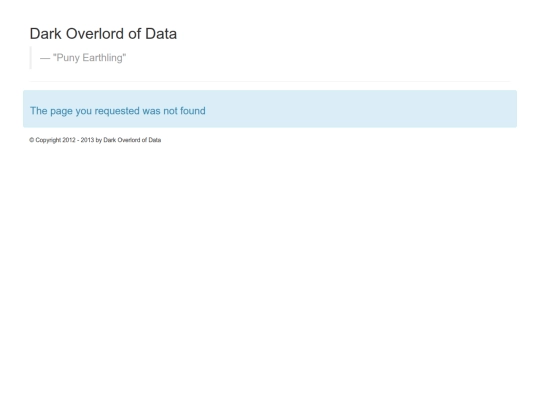The height and width of the screenshot is (405, 540).
Task: Select the "Puny Earthling" tagline text
Action: coord(83,58)
